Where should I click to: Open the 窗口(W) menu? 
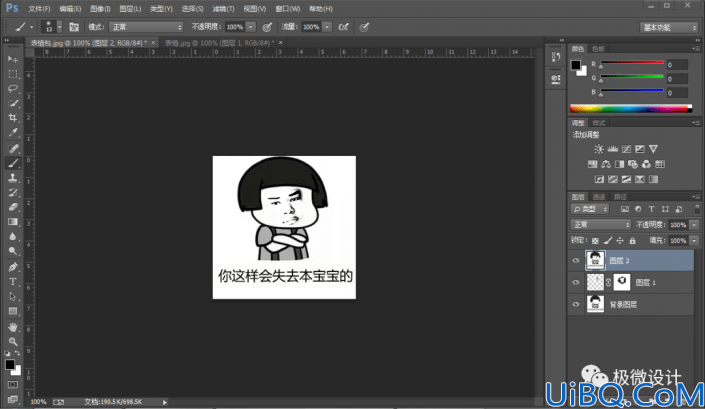coord(288,9)
